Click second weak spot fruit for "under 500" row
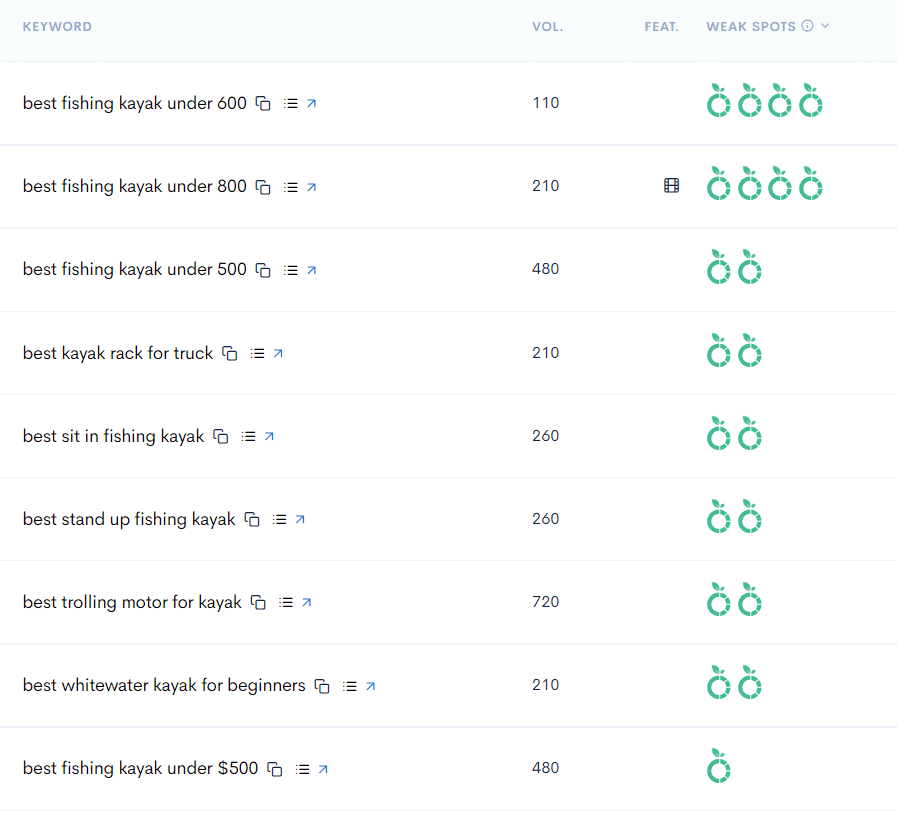 [749, 268]
